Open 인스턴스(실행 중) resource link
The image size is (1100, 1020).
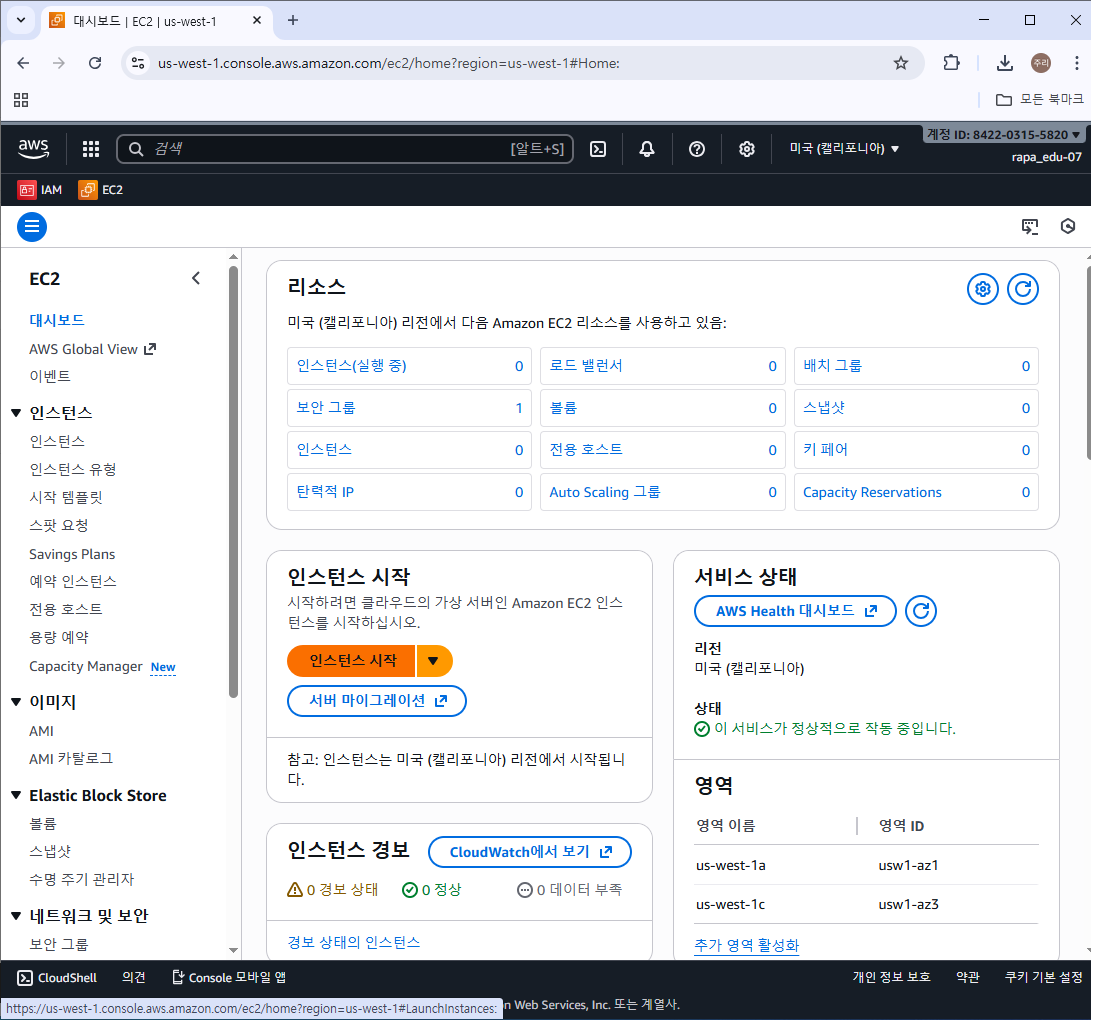coord(351,365)
